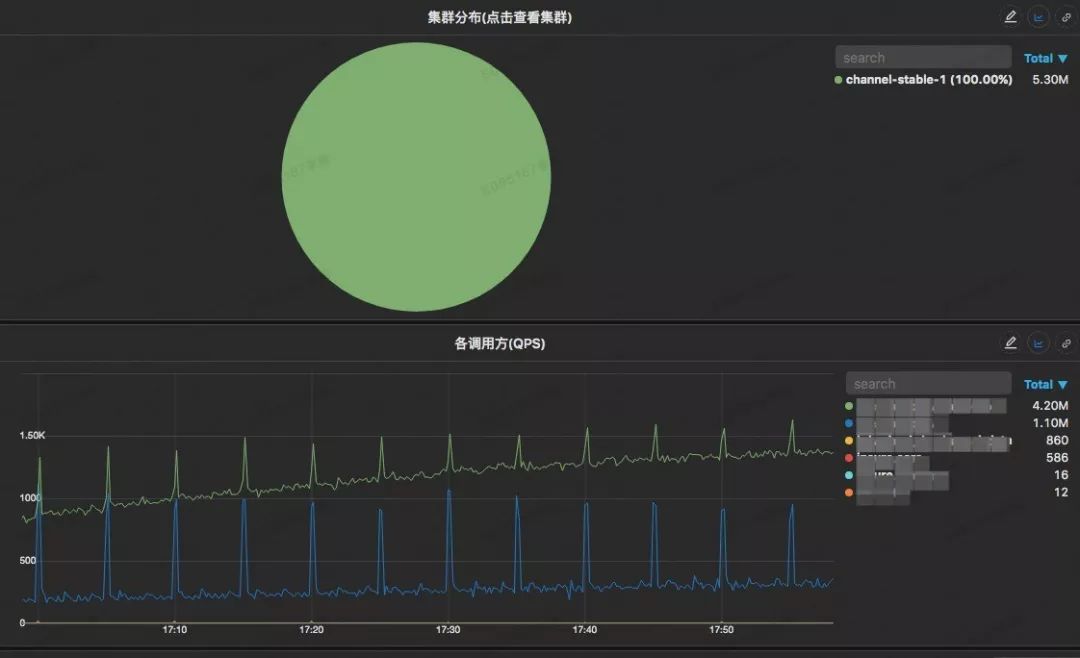Click the edit pencil icon of QPS panel
This screenshot has width=1080, height=658.
point(1010,342)
